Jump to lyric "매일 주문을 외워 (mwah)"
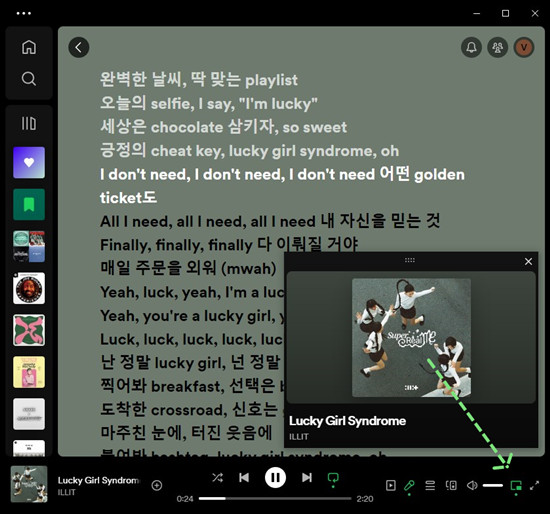The width and height of the screenshot is (550, 514). [188, 268]
